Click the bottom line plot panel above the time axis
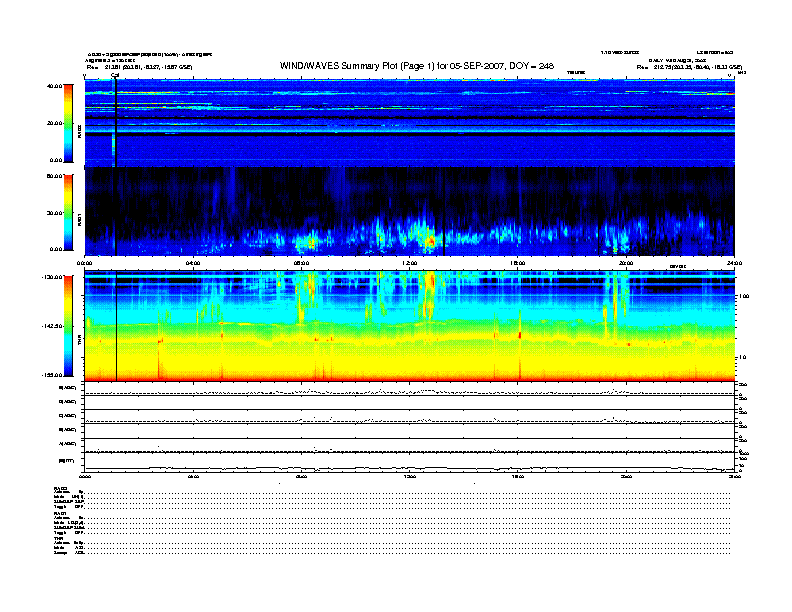 pyautogui.click(x=410, y=462)
